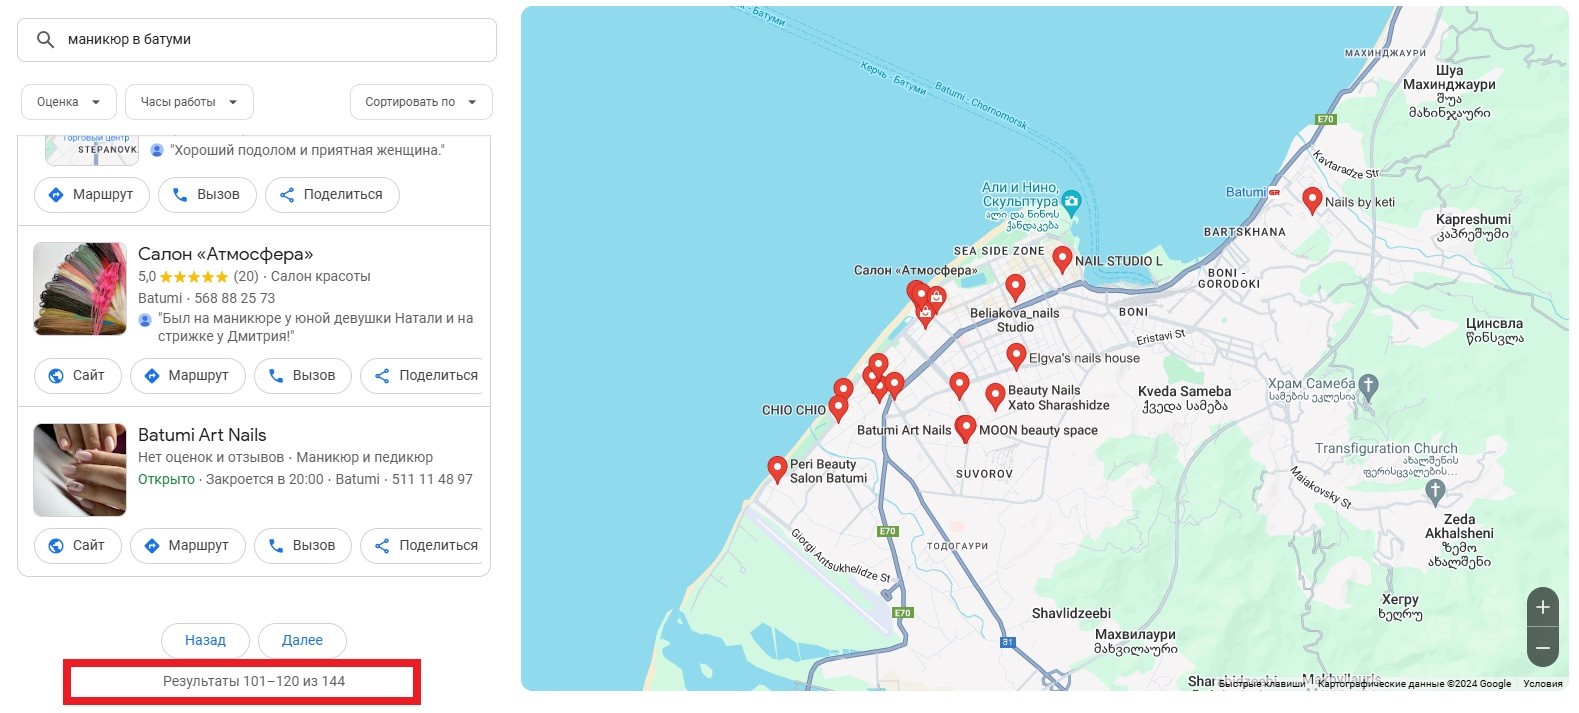Open the Batumi Art Nails photo thumbnail
The height and width of the screenshot is (713, 1579).
pyautogui.click(x=80, y=470)
